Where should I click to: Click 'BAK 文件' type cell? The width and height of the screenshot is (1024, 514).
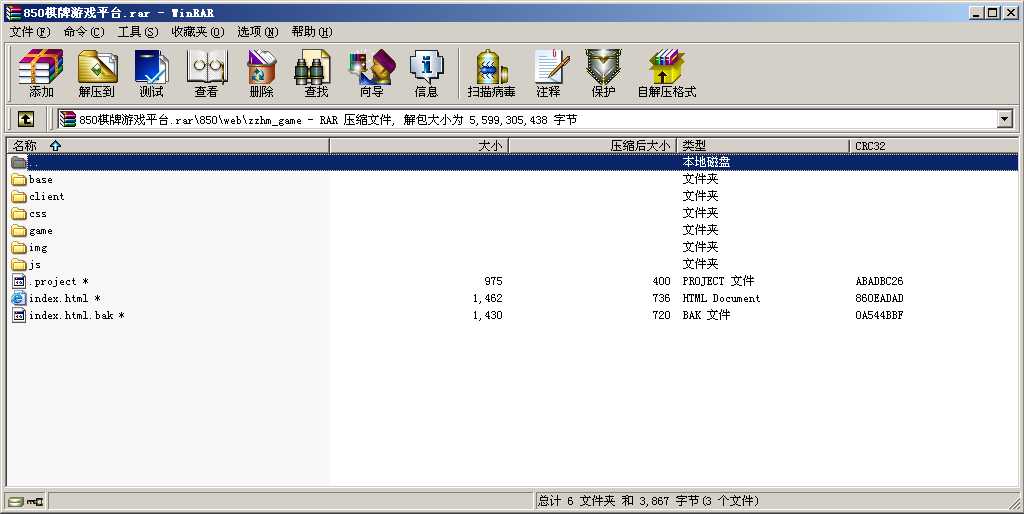coord(706,315)
